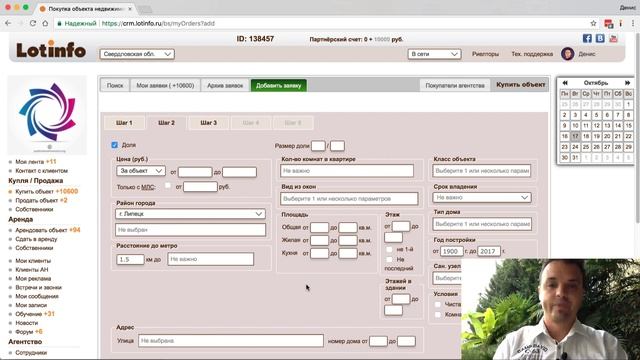The image size is (640, 360).
Task: Click the distance to metro 1.5 field
Action: (130, 260)
